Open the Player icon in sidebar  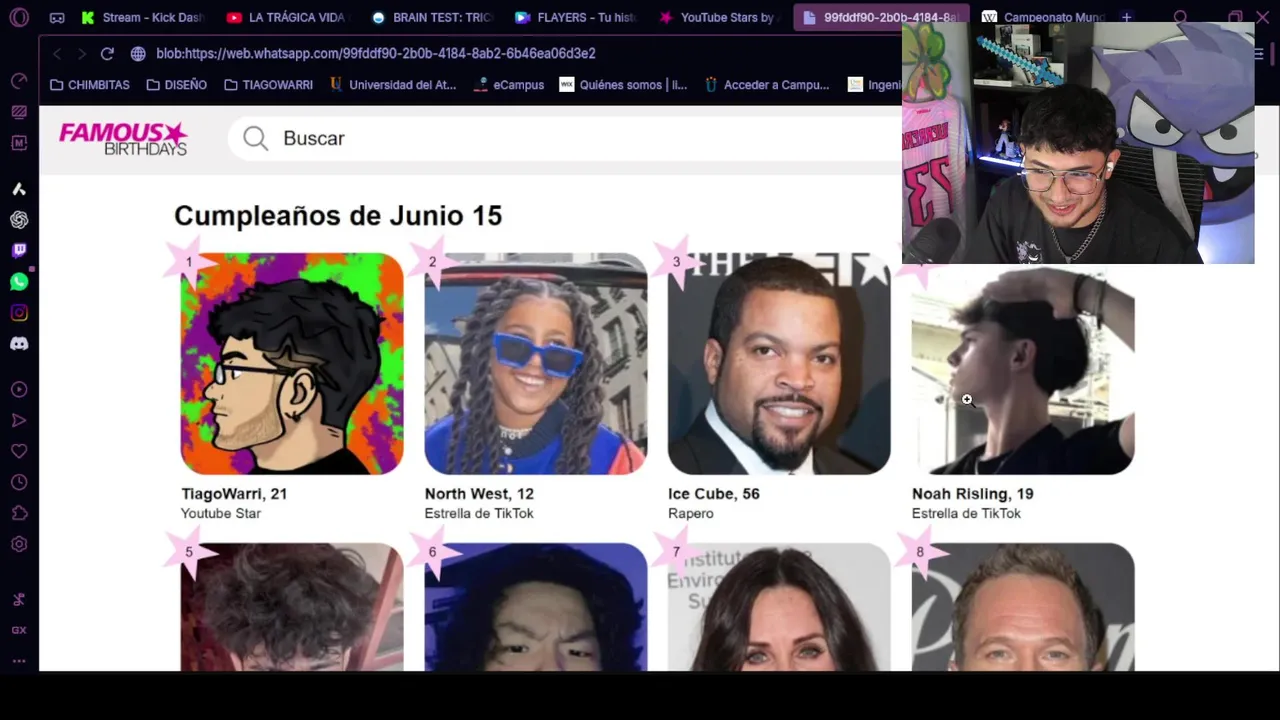[19, 390]
